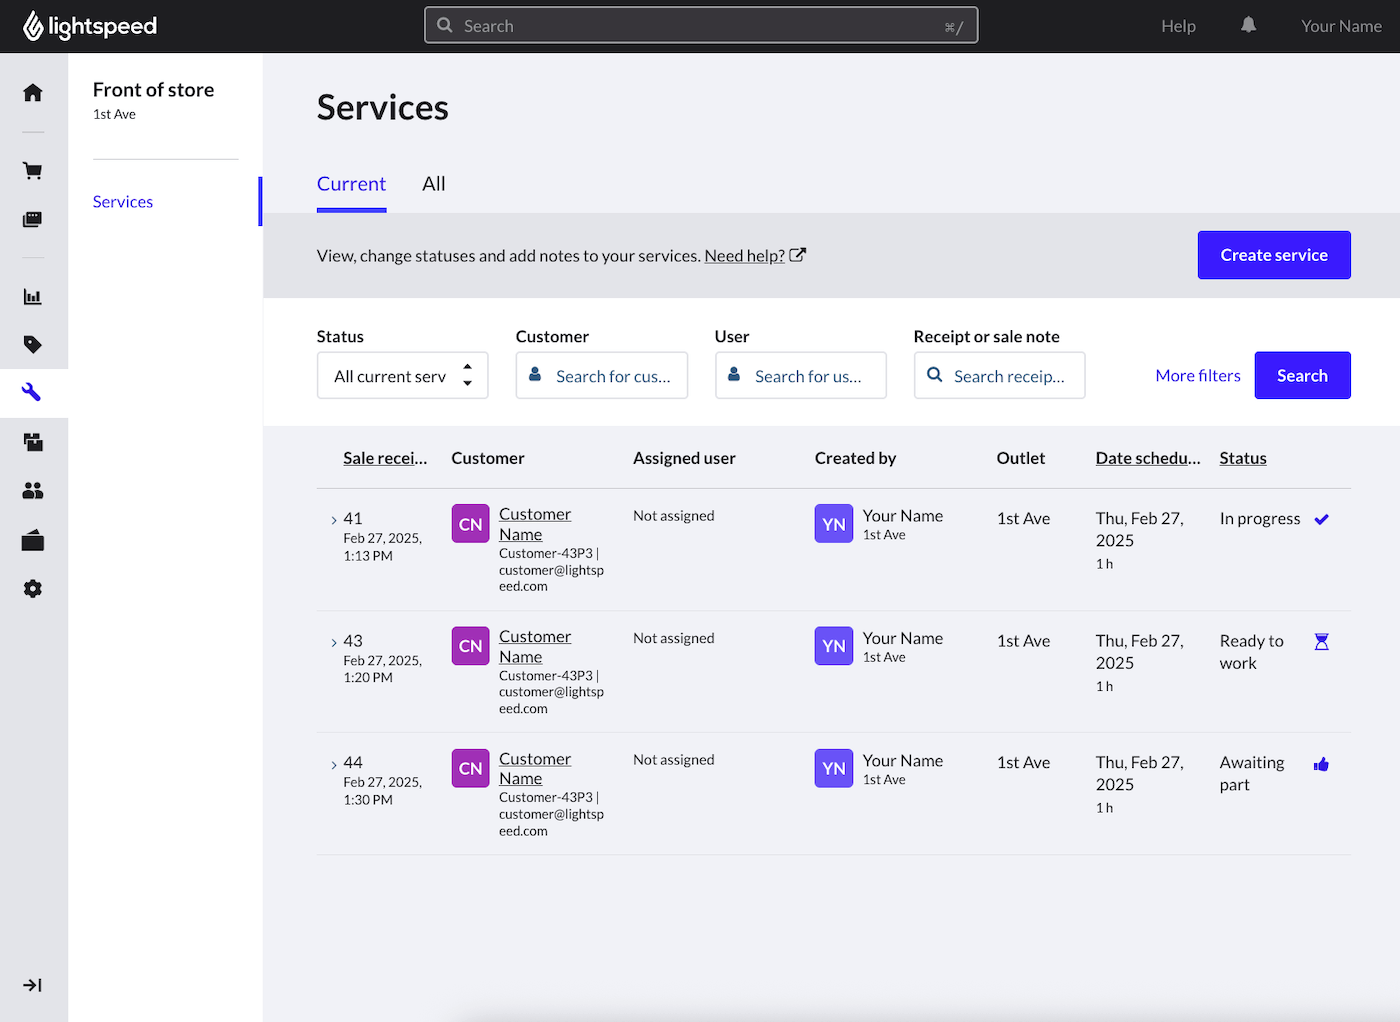Click the thumbs-up icon on service 44
Screen dimensions: 1400x1022
point(1321,763)
